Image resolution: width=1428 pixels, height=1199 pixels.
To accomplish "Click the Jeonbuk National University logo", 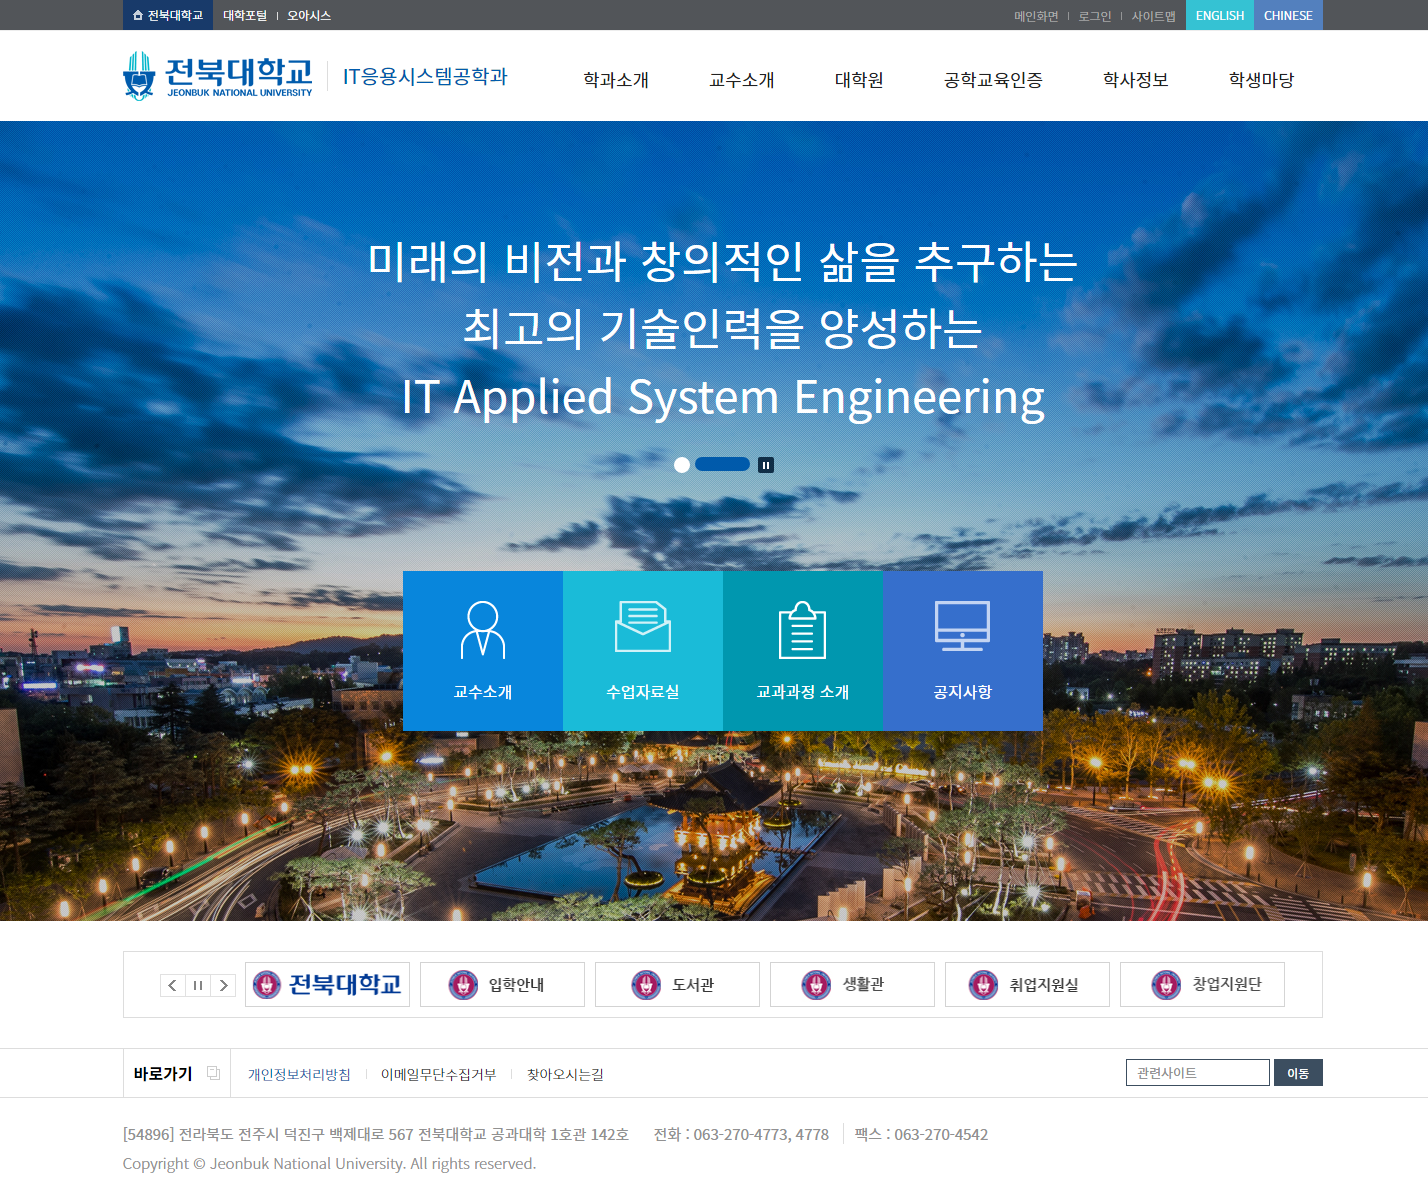I will [216, 75].
